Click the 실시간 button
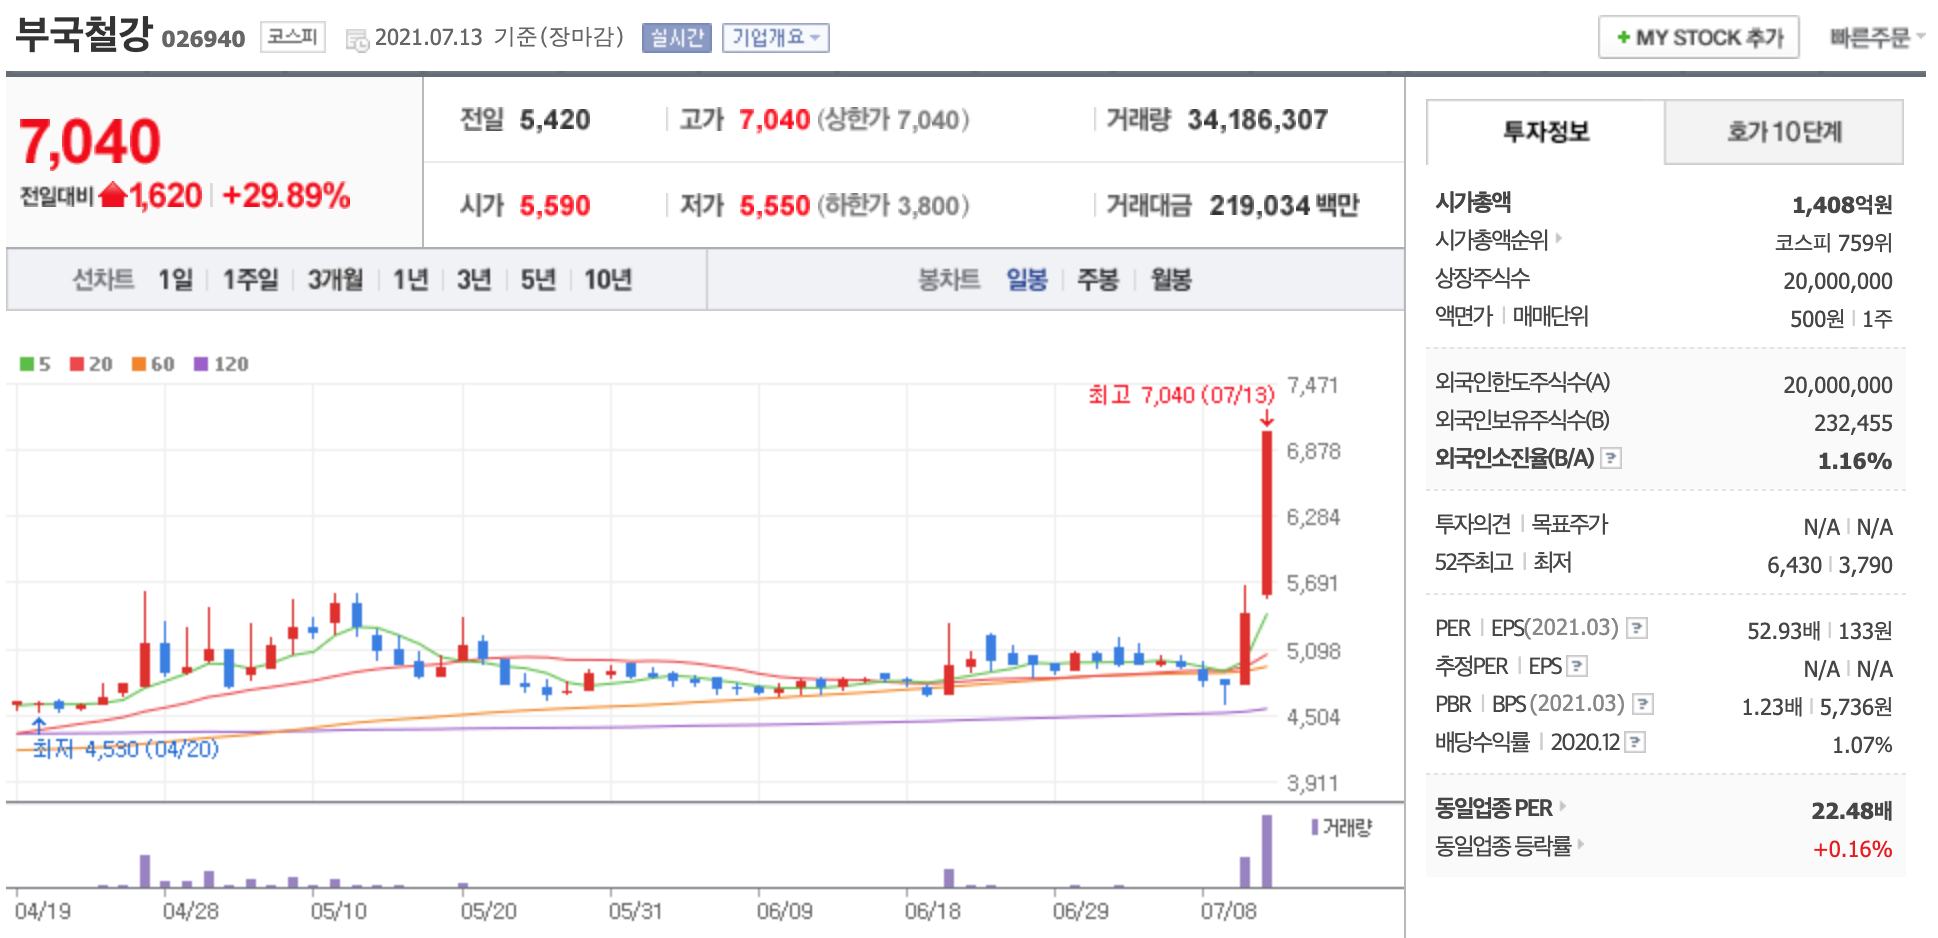1938x938 pixels. [x=677, y=38]
